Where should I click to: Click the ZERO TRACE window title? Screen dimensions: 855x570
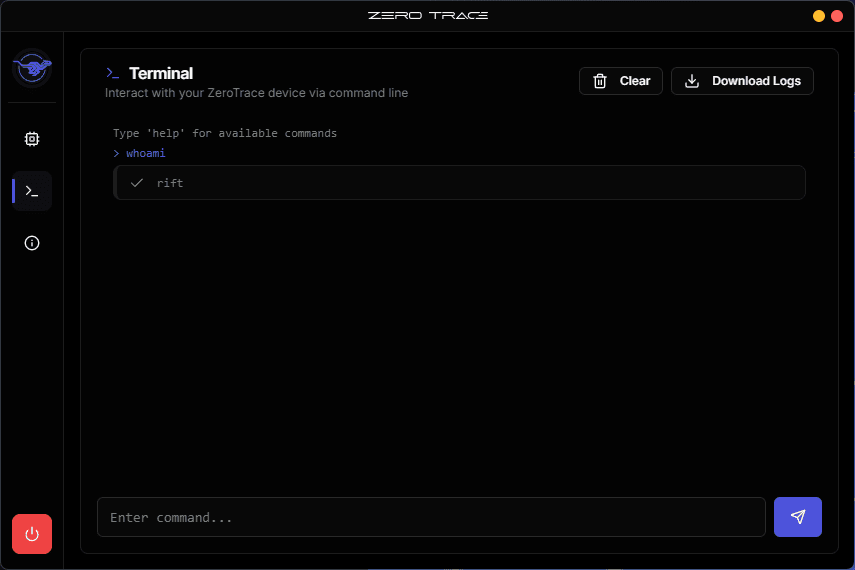pyautogui.click(x=427, y=15)
